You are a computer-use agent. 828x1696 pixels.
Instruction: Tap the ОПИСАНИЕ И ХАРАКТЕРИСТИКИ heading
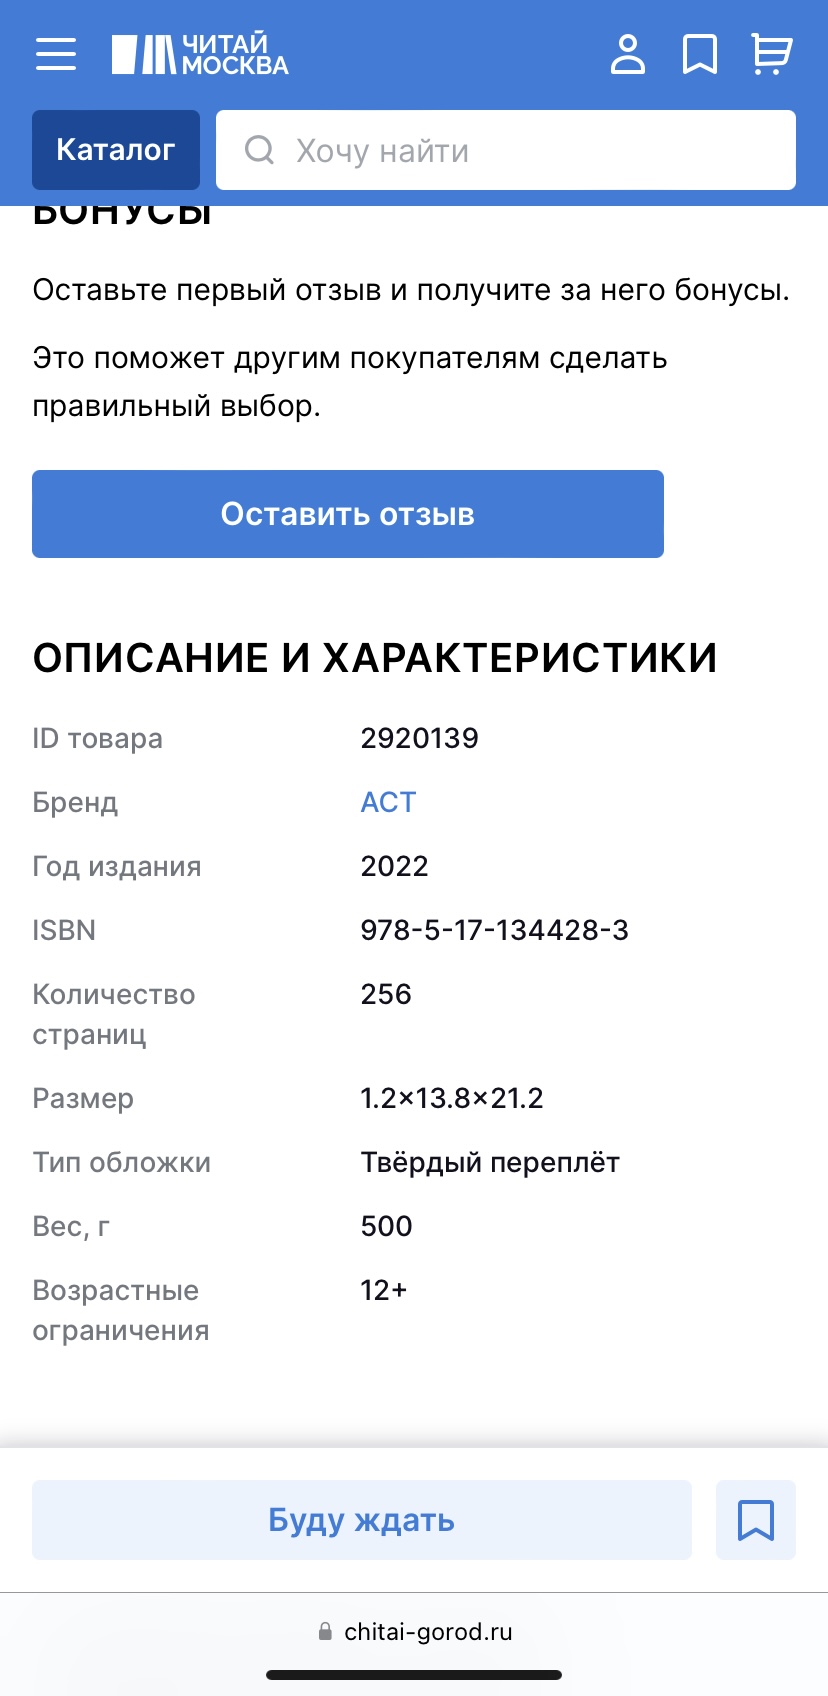(x=375, y=658)
